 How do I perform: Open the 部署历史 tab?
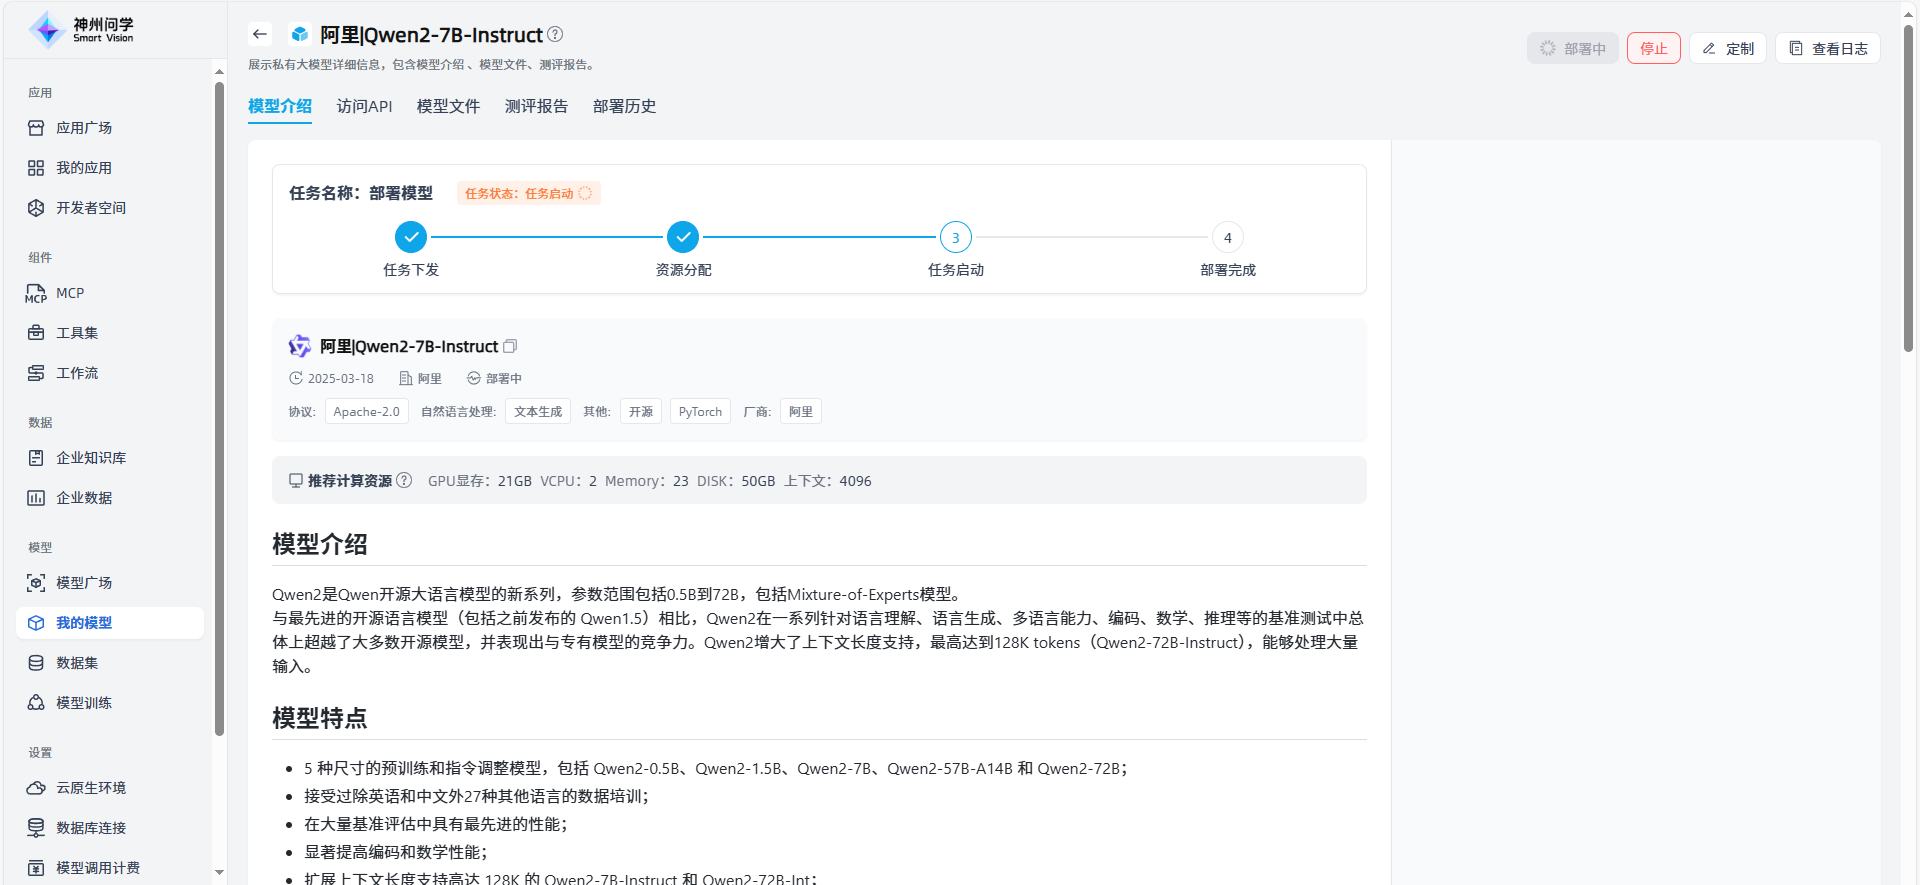pyautogui.click(x=624, y=106)
